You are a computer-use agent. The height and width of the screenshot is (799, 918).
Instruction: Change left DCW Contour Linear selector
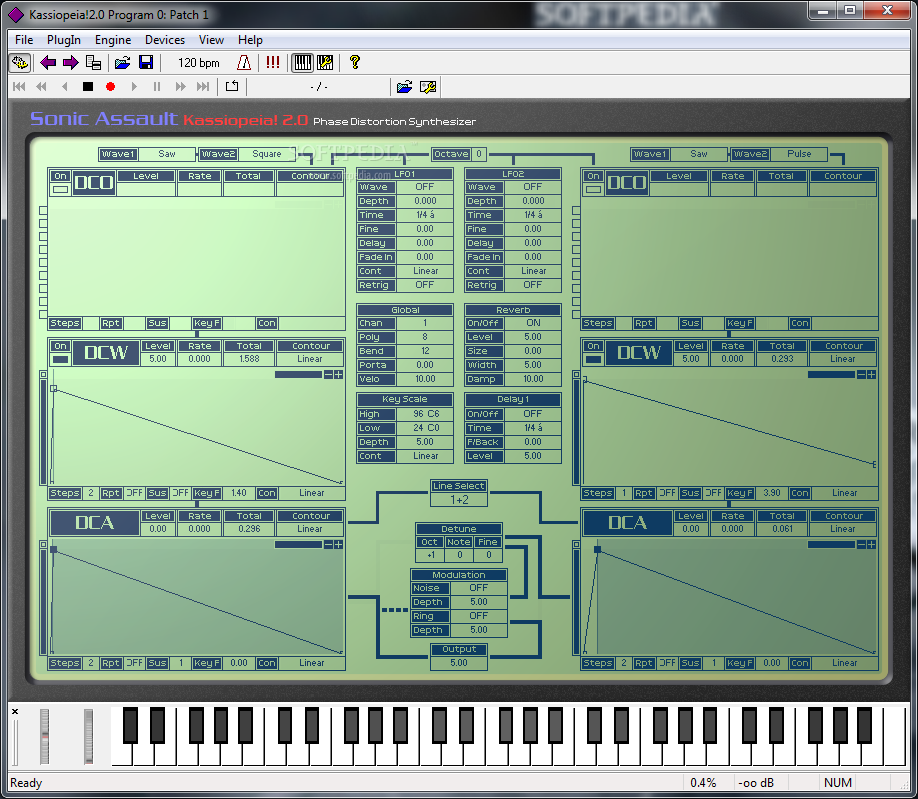pyautogui.click(x=310, y=359)
